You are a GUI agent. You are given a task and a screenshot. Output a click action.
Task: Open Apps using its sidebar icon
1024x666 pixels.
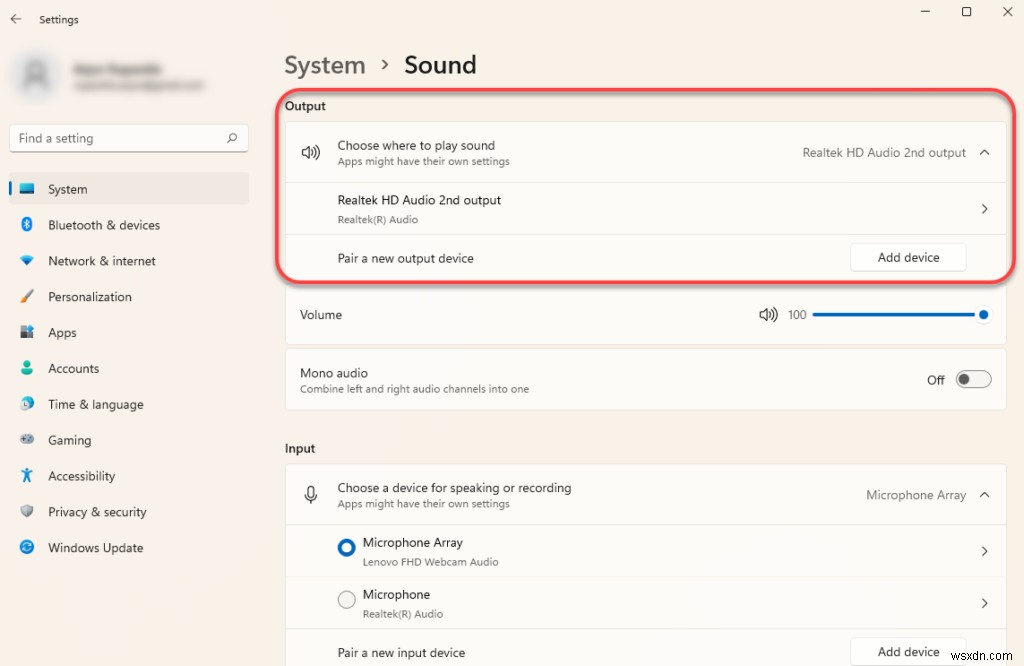pyautogui.click(x=26, y=332)
